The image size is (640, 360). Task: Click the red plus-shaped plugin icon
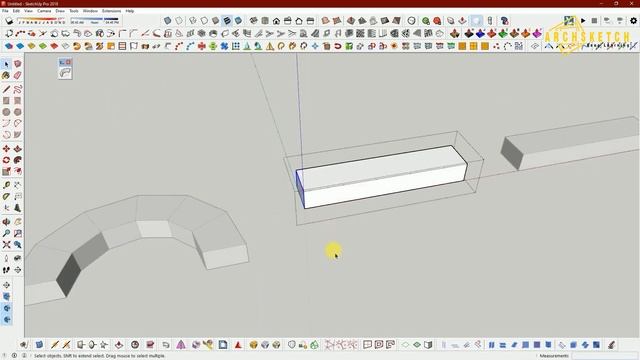tap(202, 46)
